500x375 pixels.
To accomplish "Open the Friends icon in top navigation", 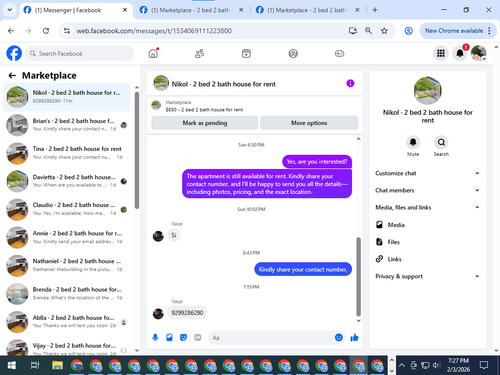I will pos(200,53).
